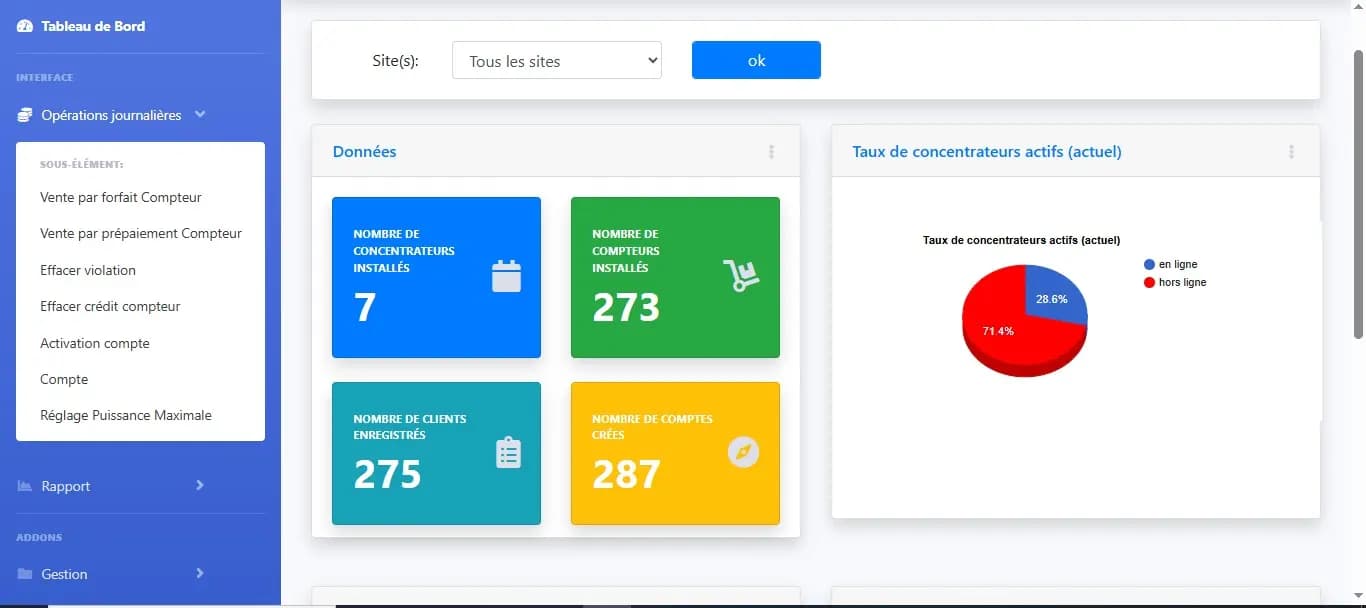Toggle the 'en ligne' legend entry
Screen dimensions: 1366x608
tap(1171, 264)
